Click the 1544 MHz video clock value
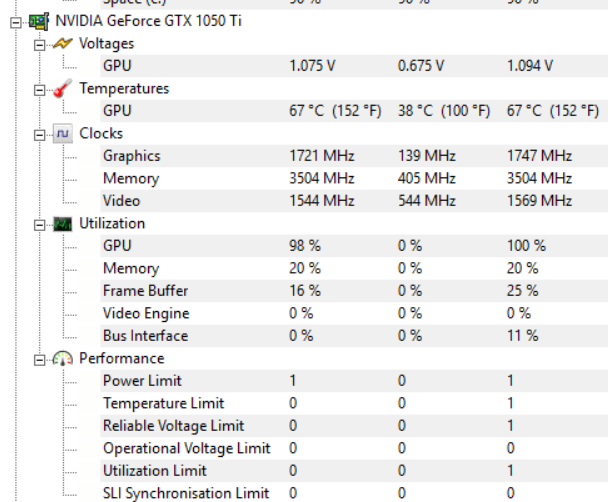The width and height of the screenshot is (608, 502). click(x=322, y=201)
